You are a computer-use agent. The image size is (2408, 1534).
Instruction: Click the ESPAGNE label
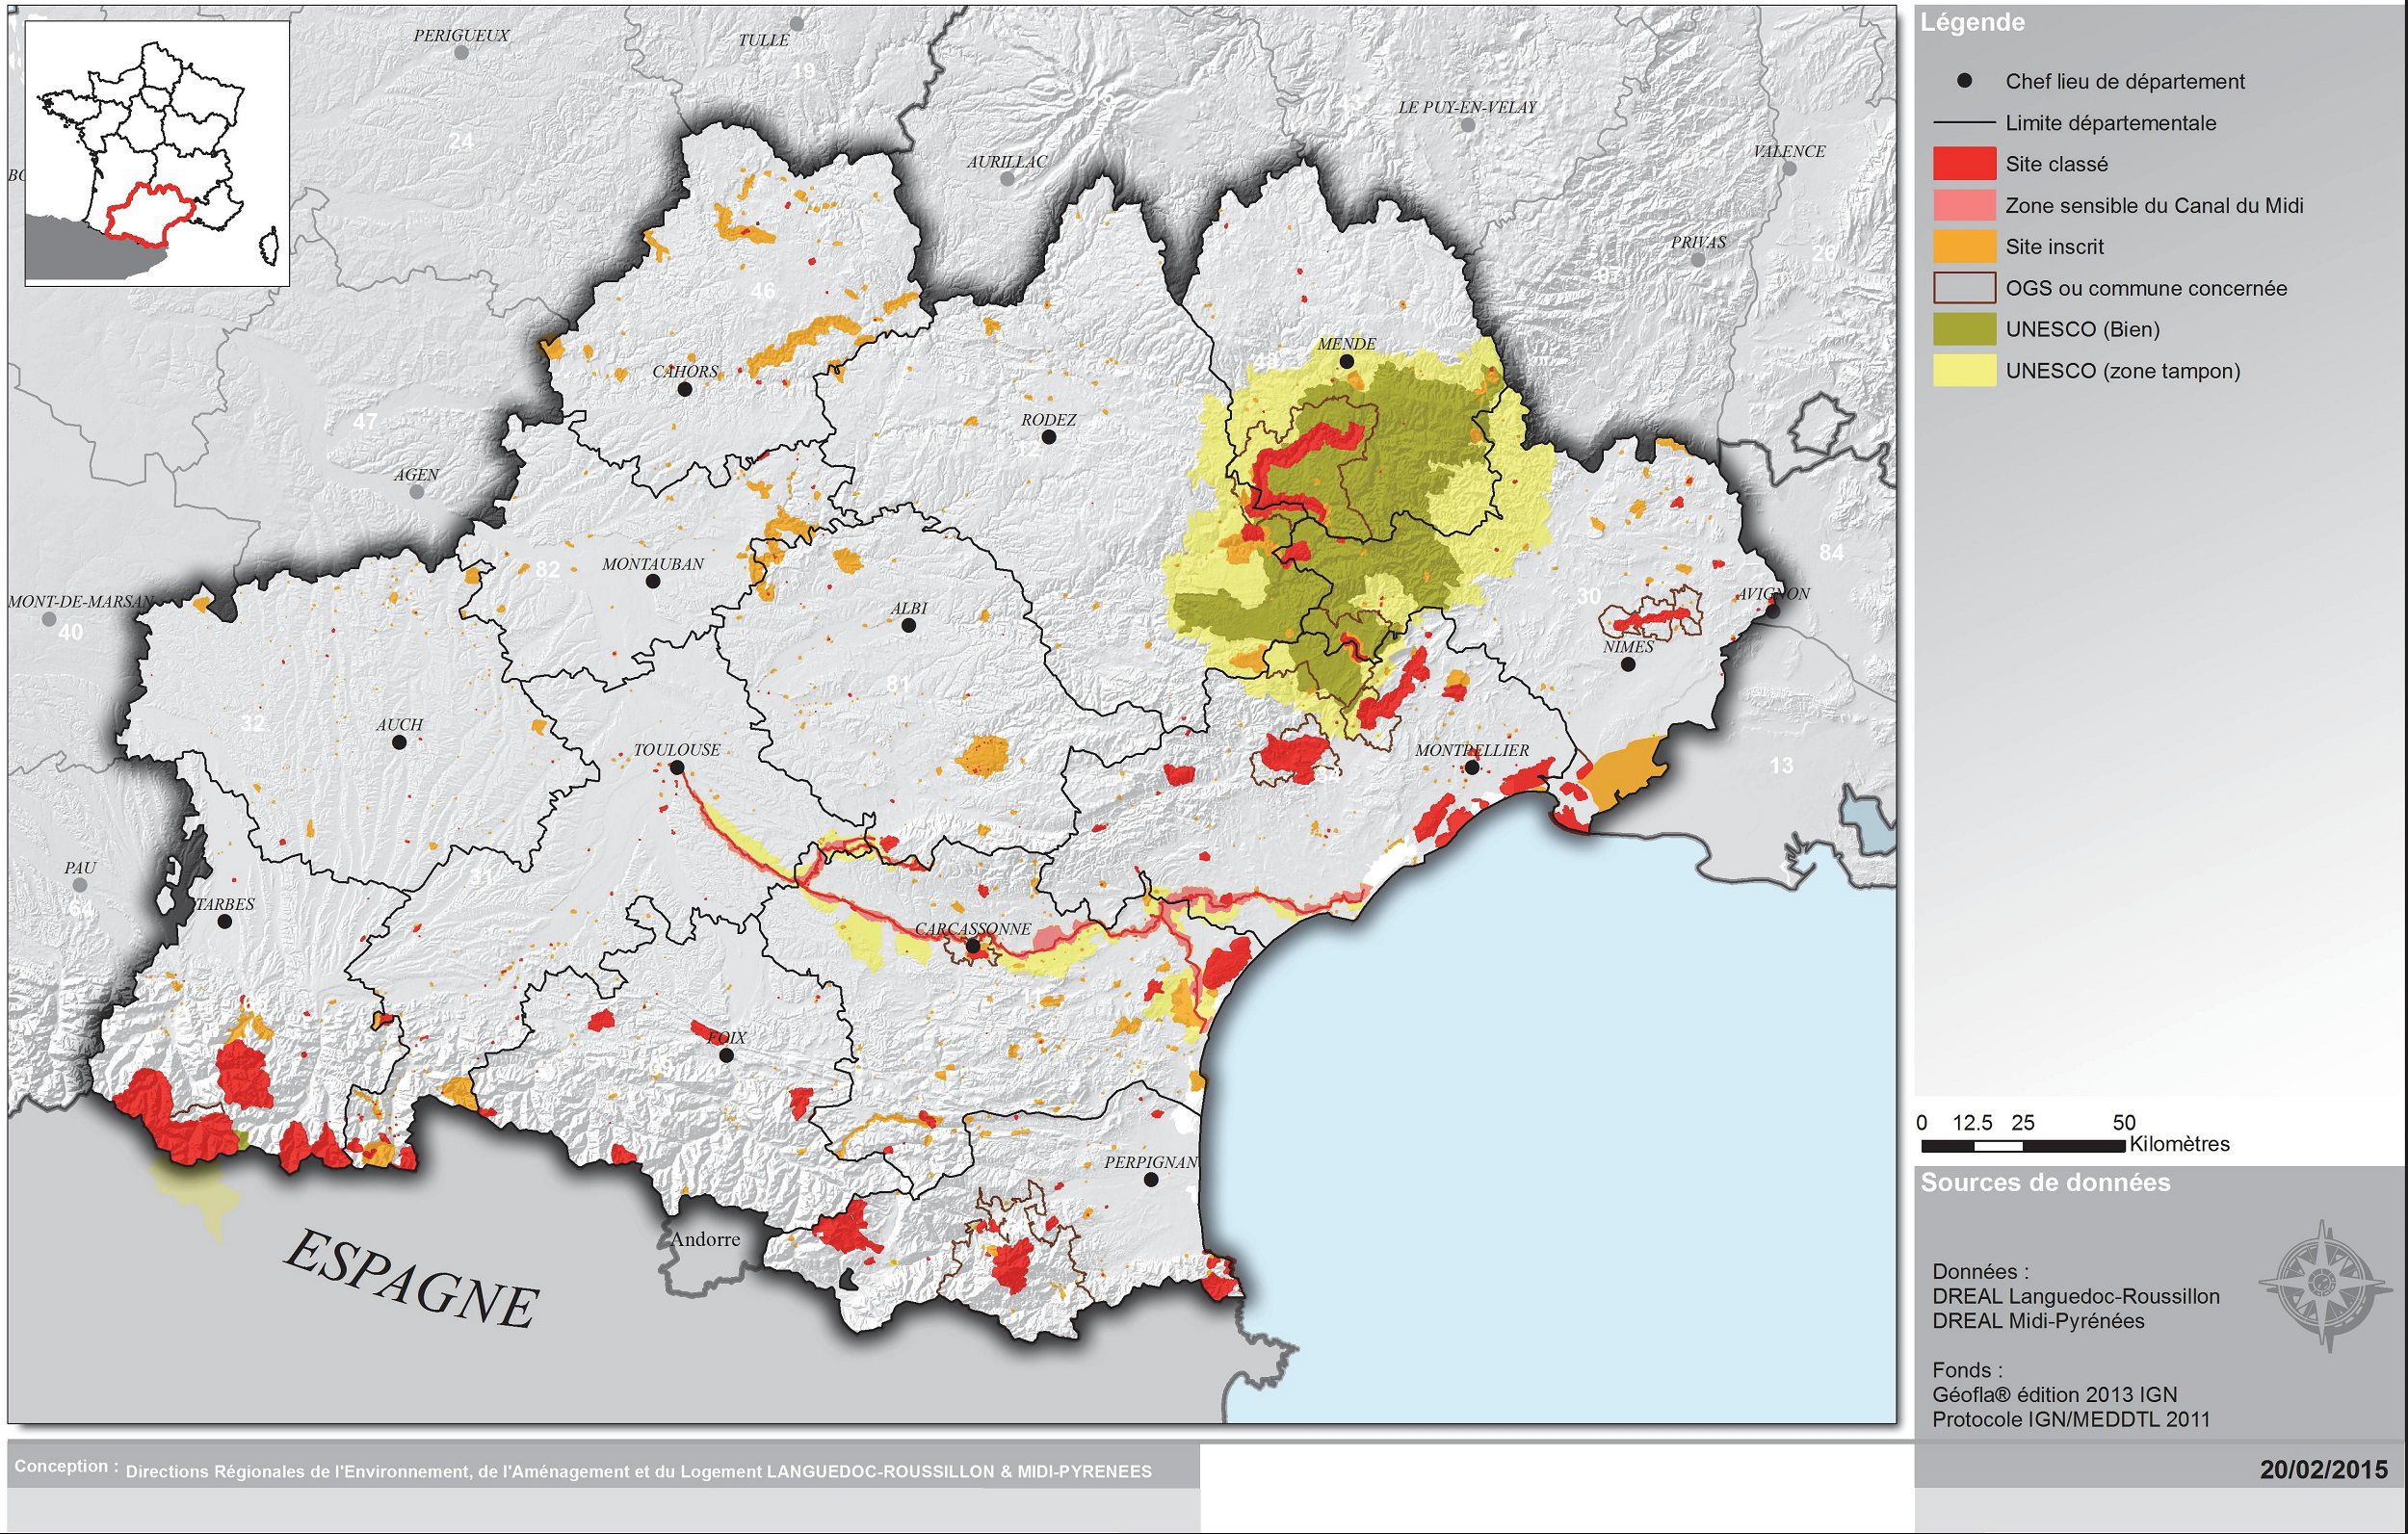(x=412, y=1281)
